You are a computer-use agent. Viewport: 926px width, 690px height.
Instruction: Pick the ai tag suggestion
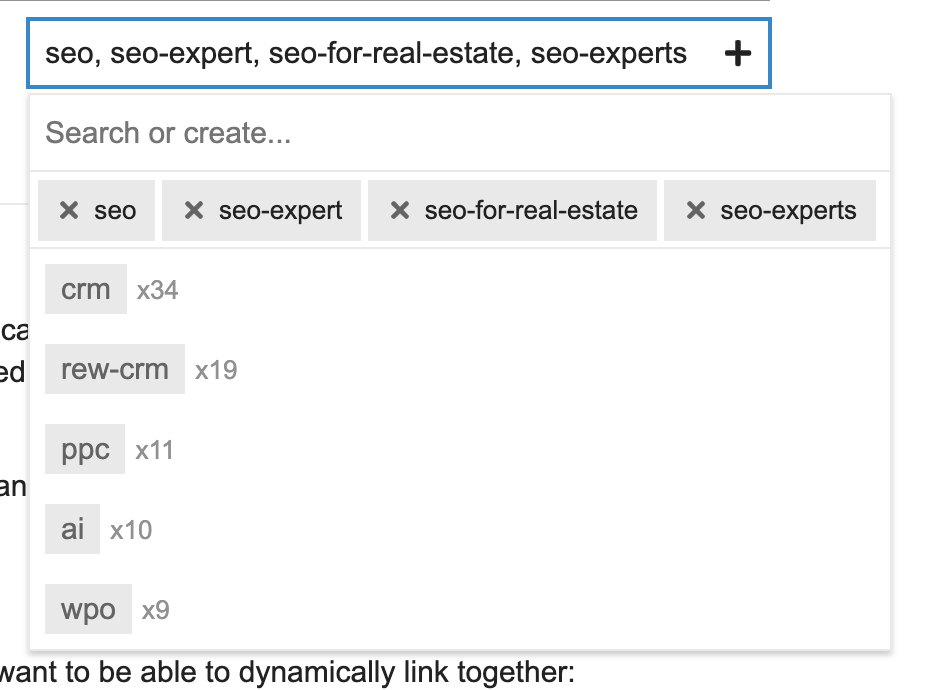[x=73, y=529]
